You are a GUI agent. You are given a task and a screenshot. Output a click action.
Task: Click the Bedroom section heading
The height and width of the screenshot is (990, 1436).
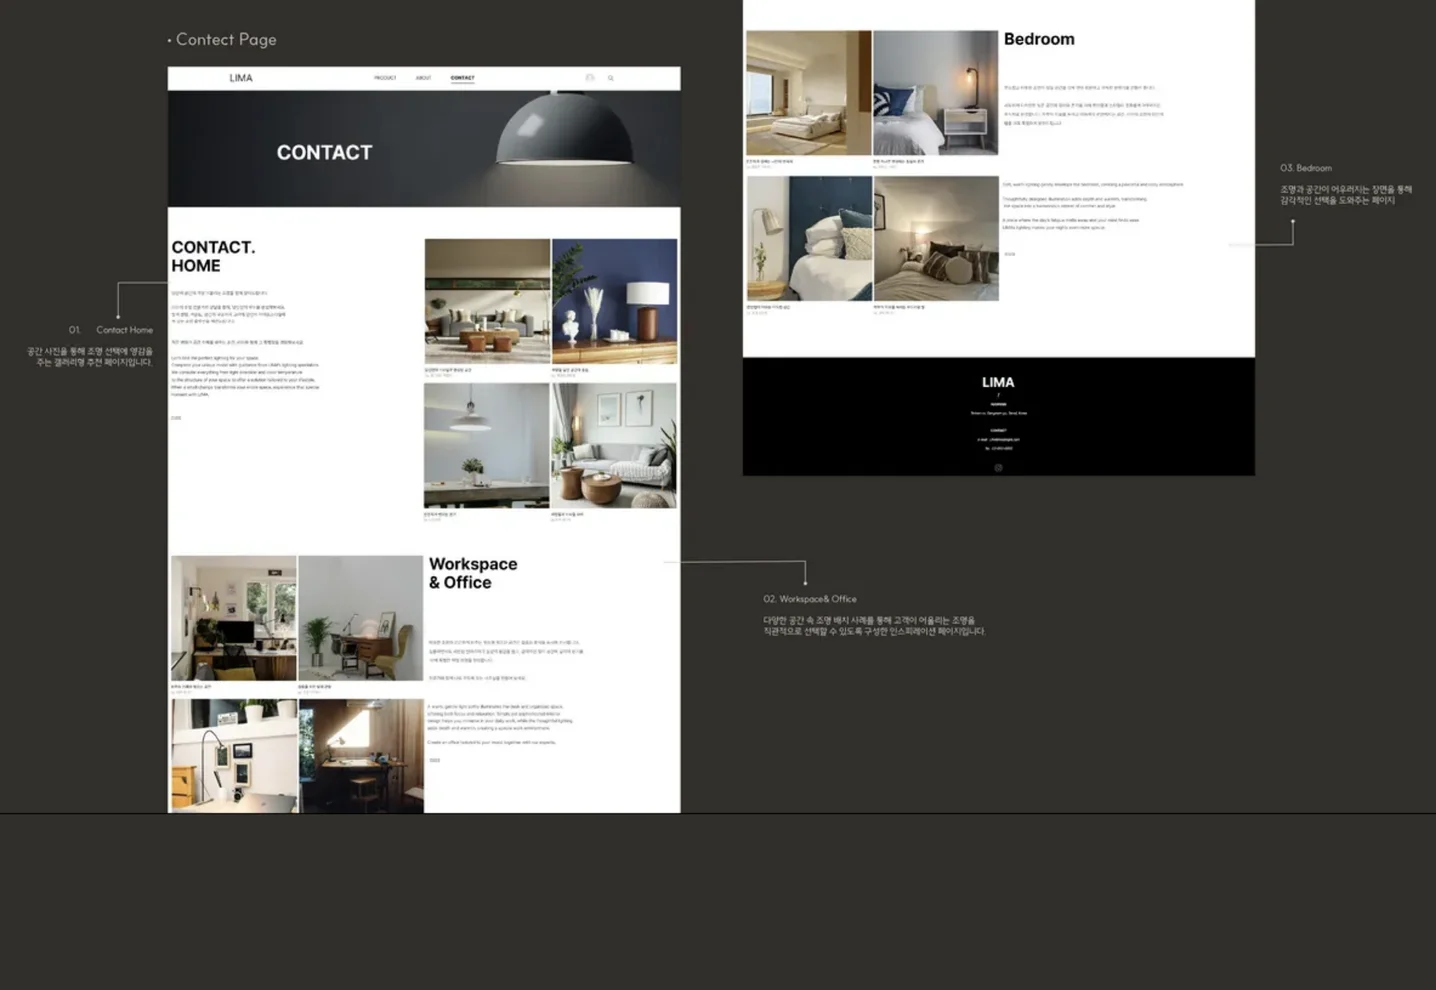[1039, 39]
